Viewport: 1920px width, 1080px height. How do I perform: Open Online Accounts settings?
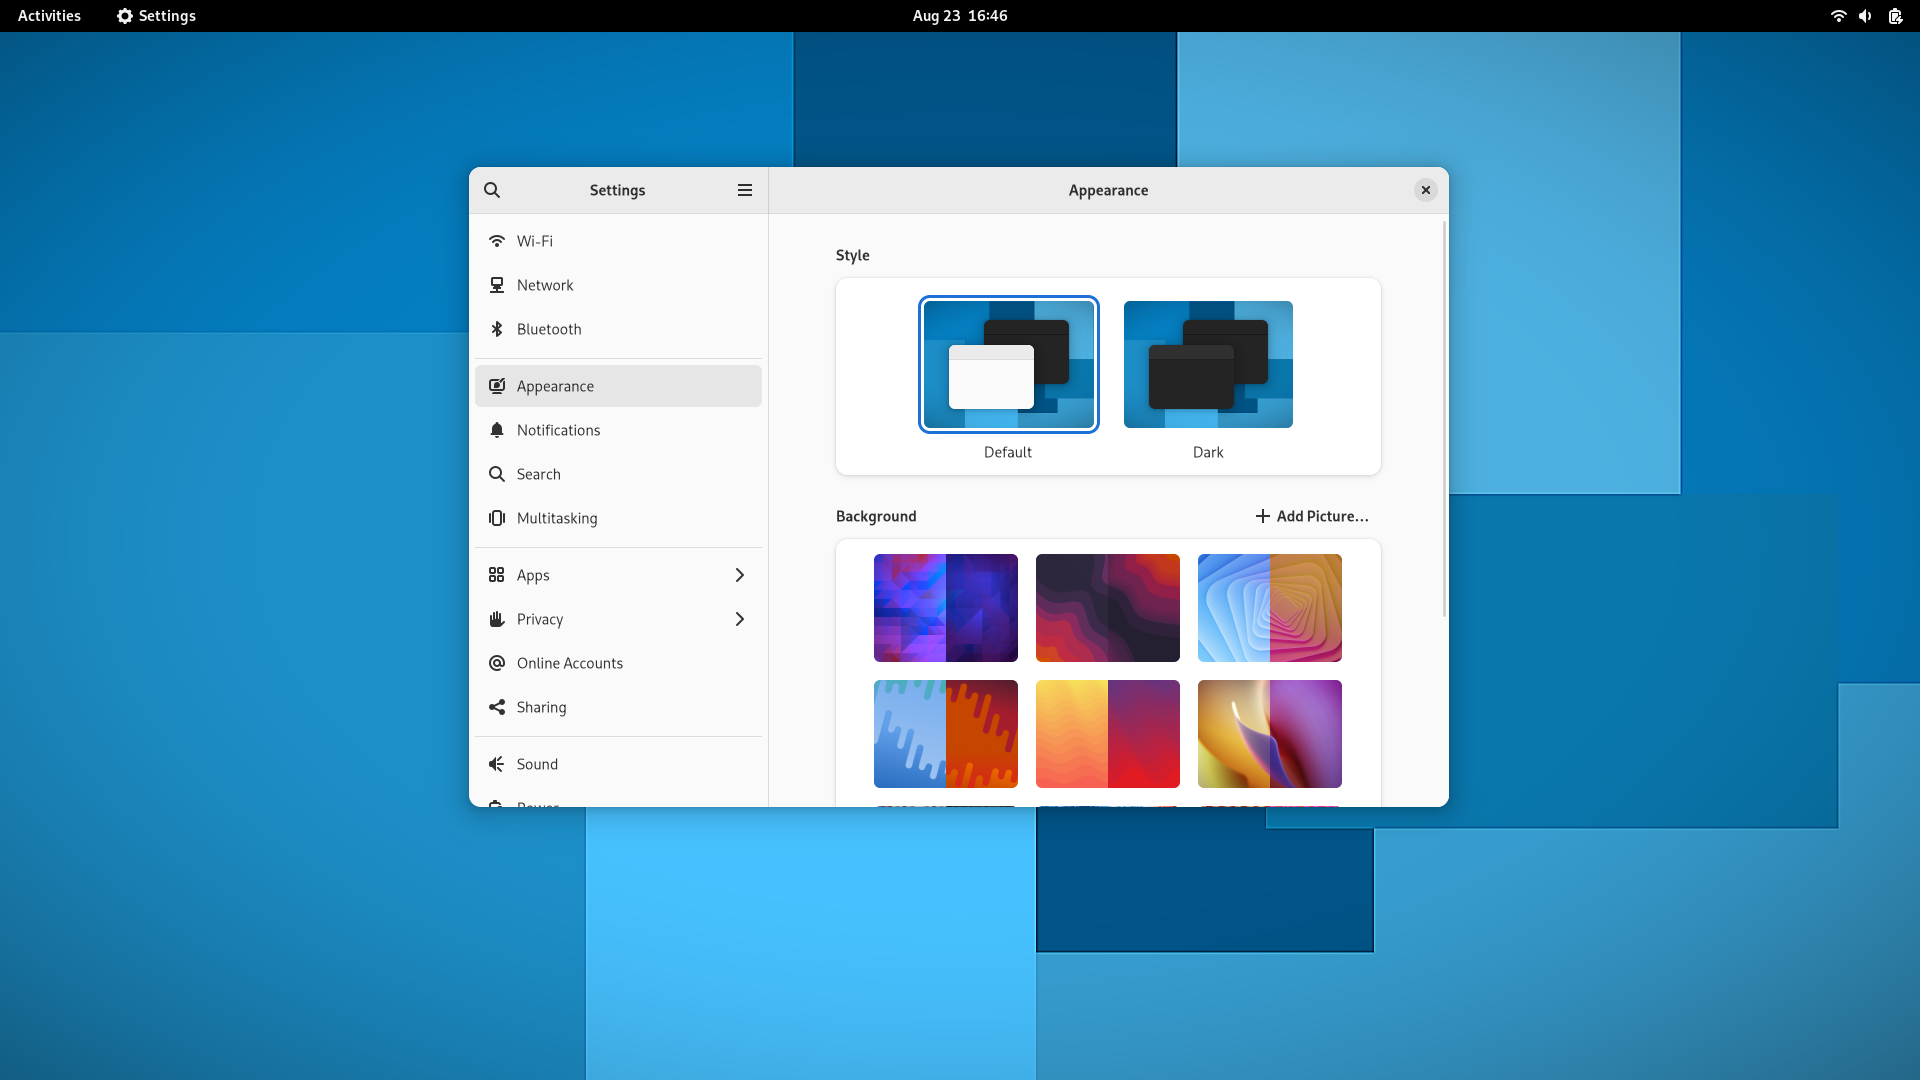(x=618, y=663)
